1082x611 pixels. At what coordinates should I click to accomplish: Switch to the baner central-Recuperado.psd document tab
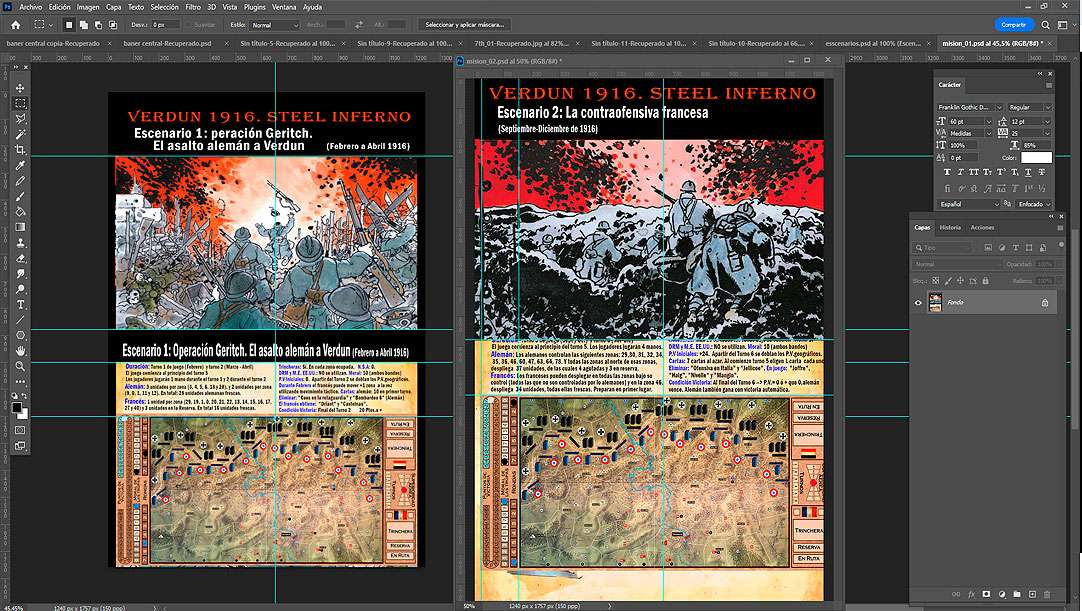coord(167,43)
